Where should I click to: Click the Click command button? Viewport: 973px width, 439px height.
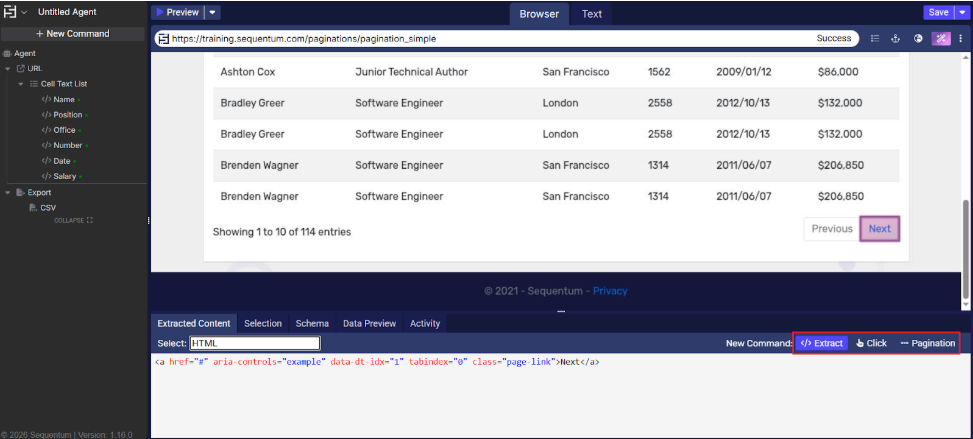[871, 343]
